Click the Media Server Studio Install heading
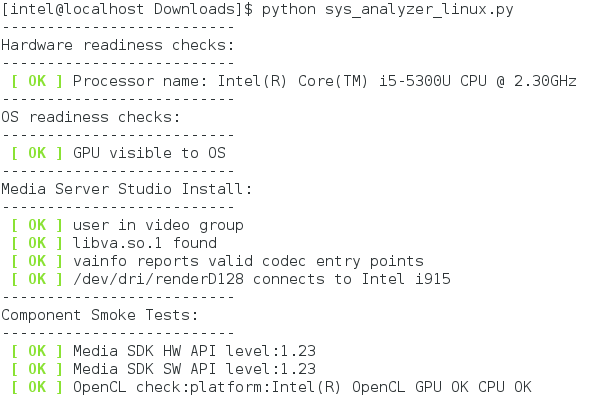591x398 pixels. [126, 189]
